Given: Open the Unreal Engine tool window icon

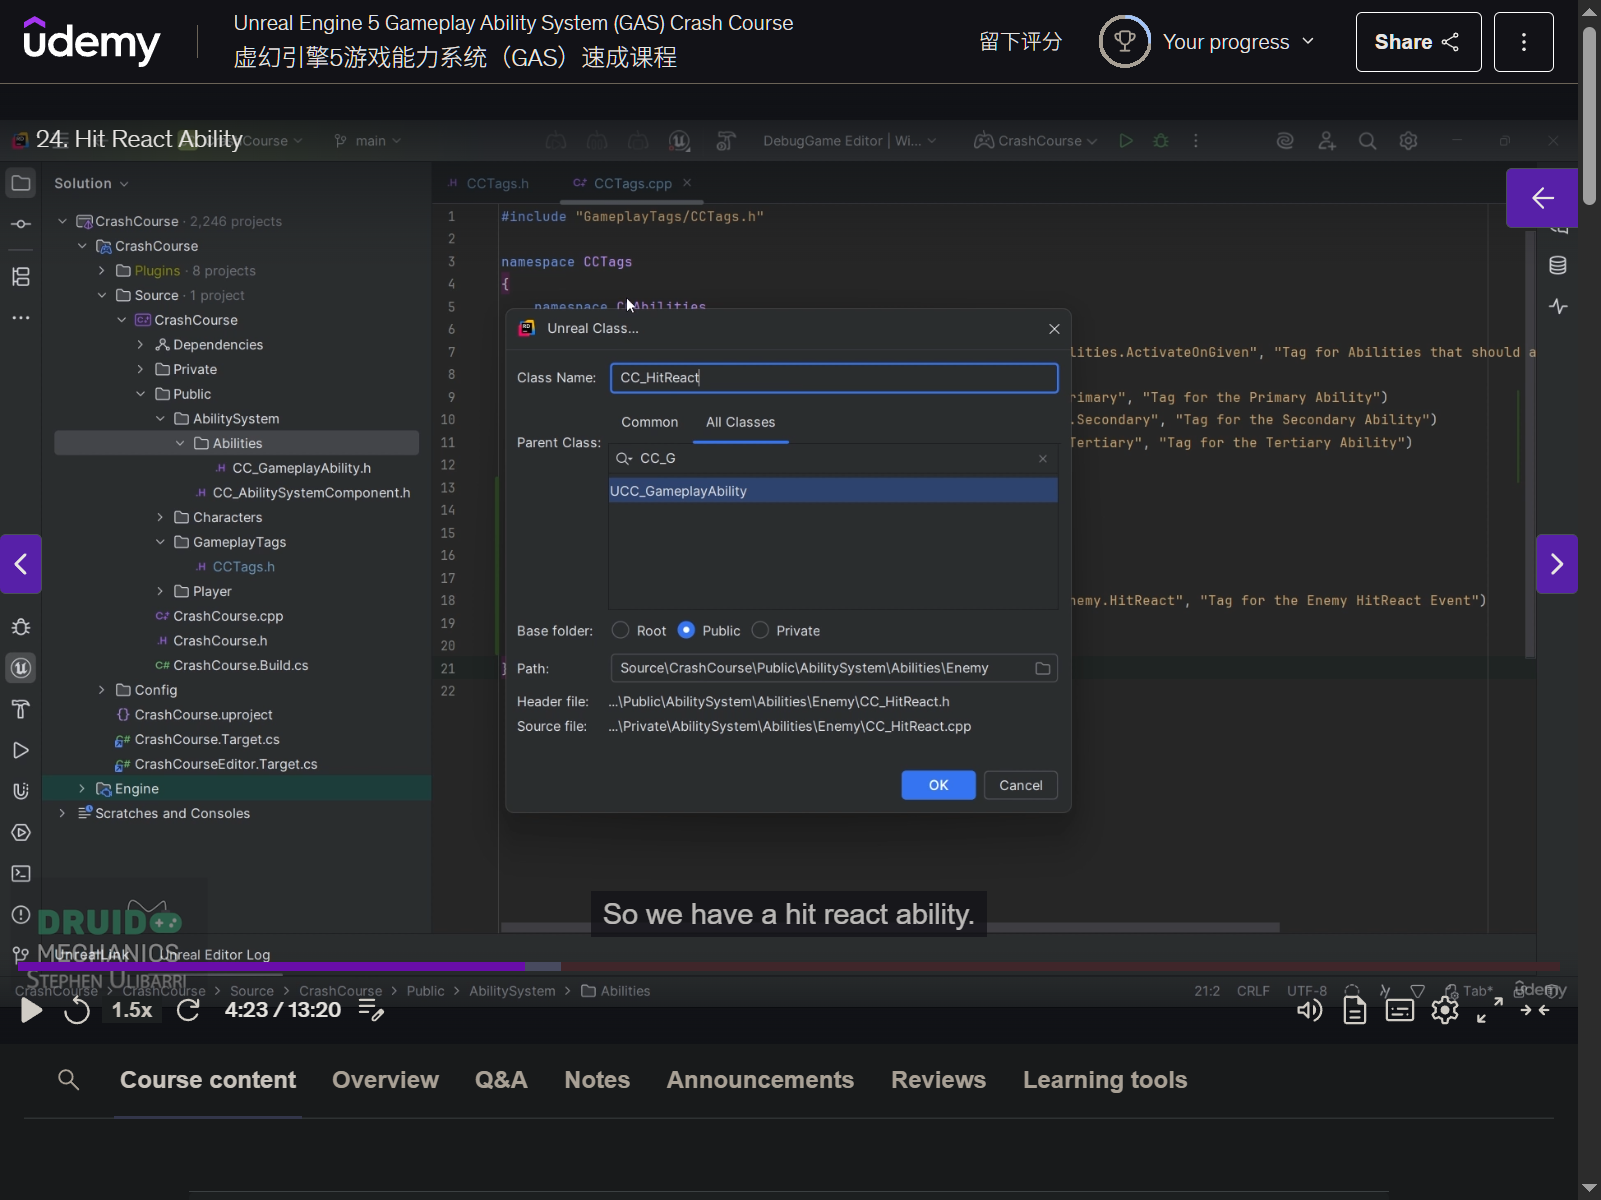Looking at the screenshot, I should click(21, 668).
